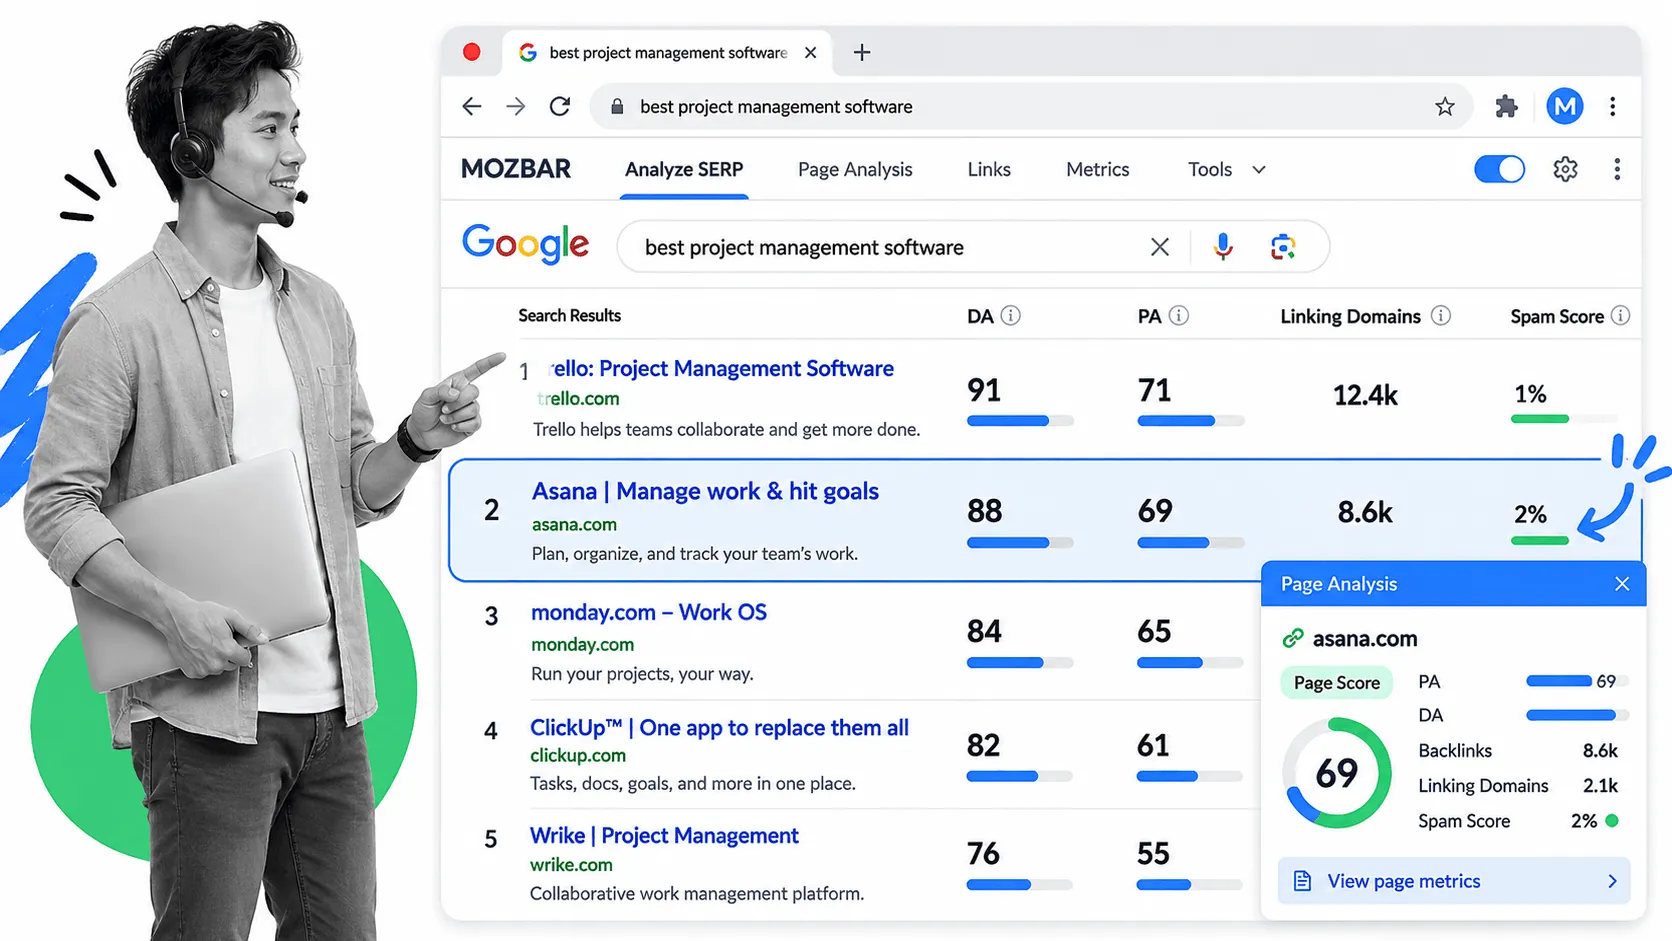Click the monday.com green URL text

tap(582, 645)
